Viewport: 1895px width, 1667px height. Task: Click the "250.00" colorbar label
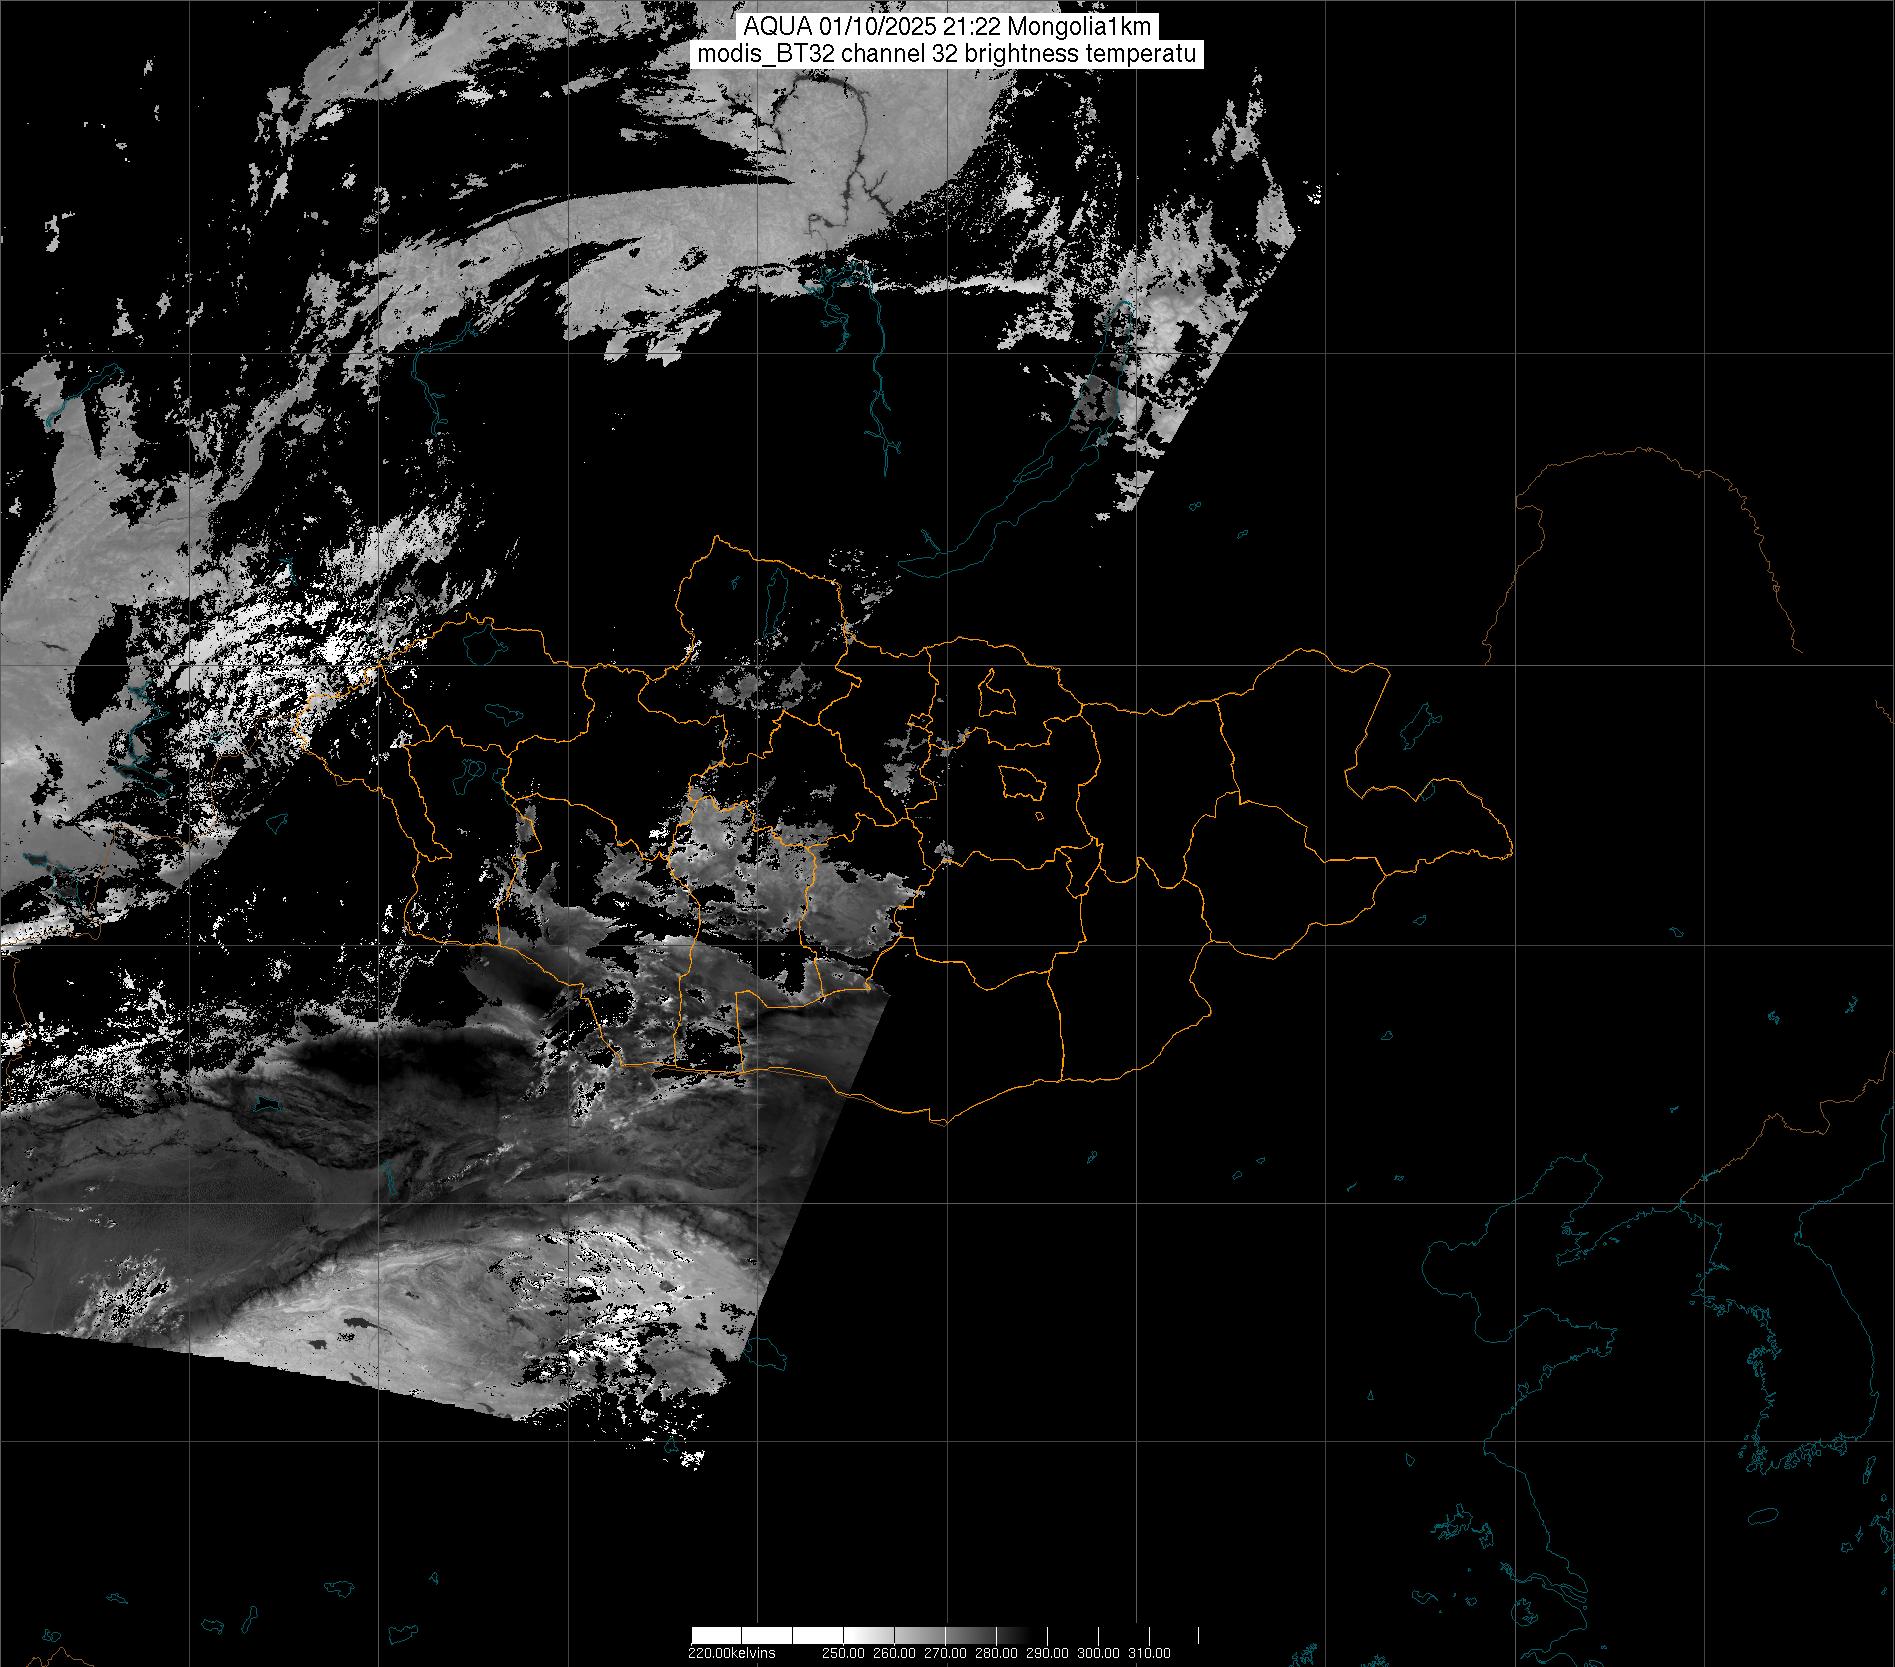point(842,1652)
